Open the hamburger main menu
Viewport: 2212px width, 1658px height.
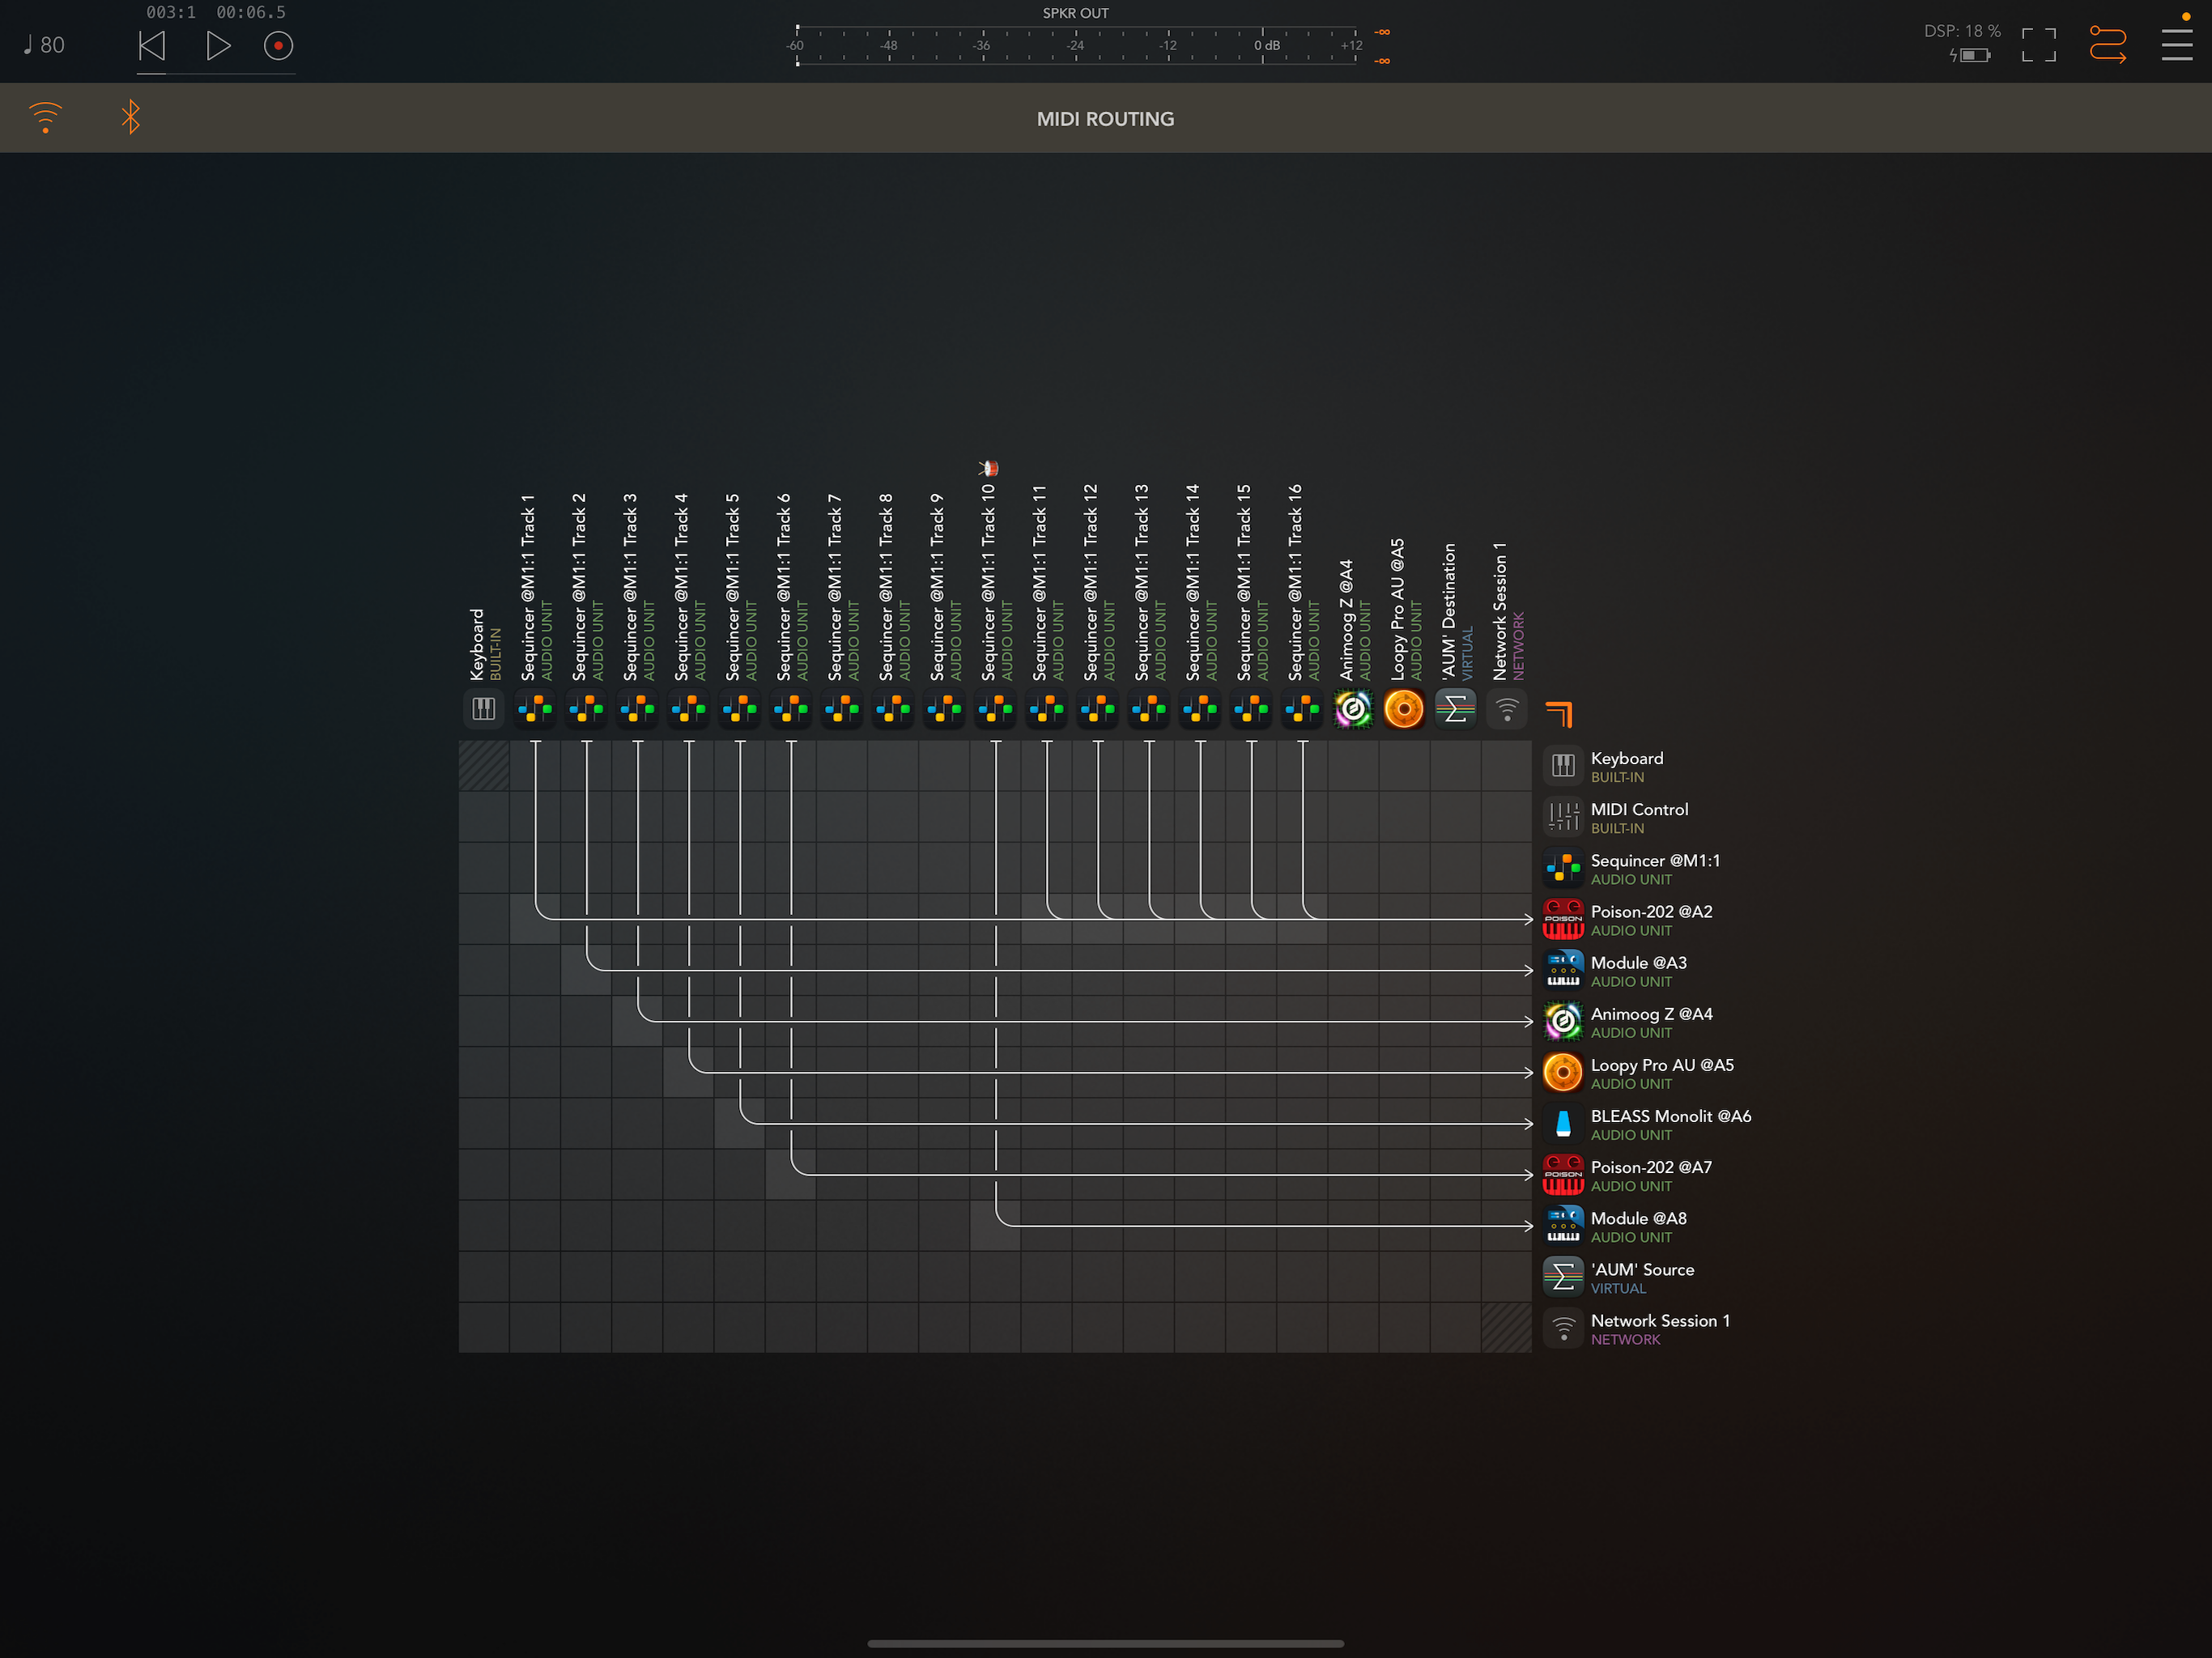2176,46
